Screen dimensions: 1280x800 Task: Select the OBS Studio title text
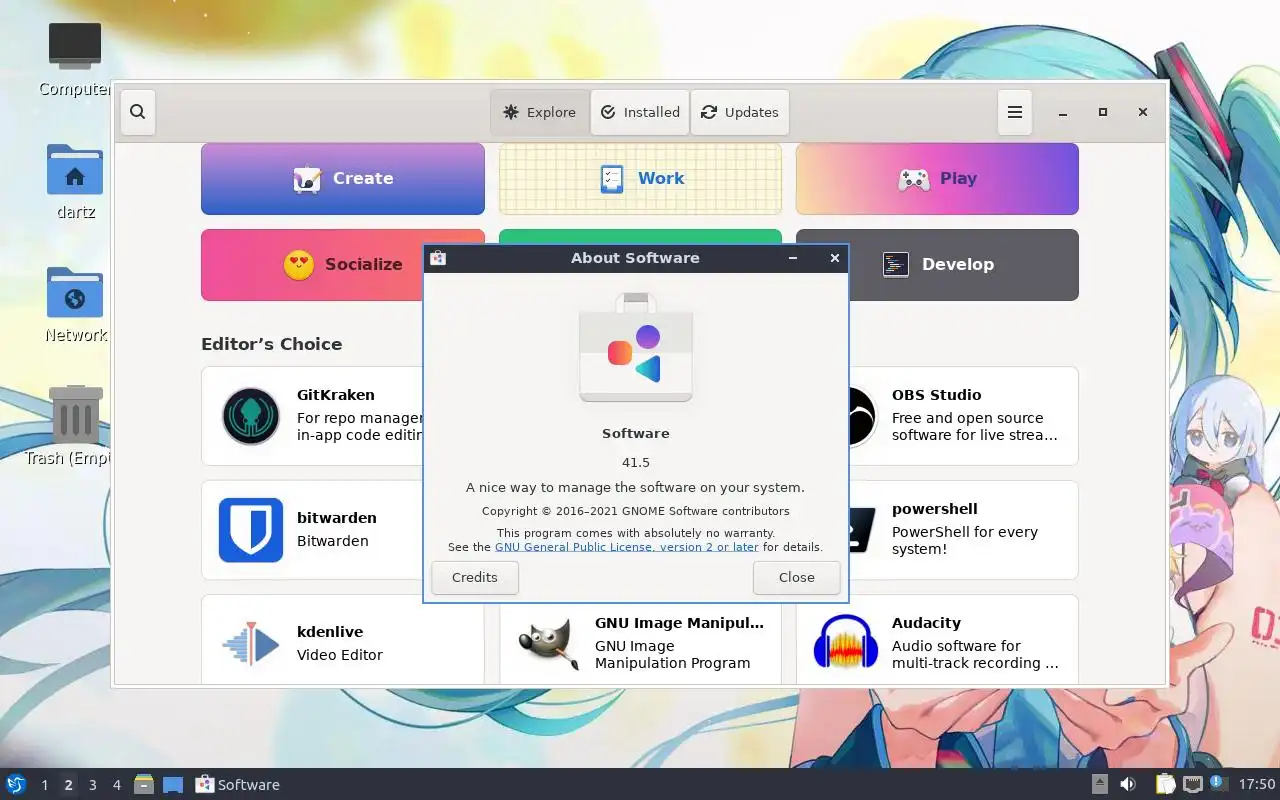(x=937, y=395)
